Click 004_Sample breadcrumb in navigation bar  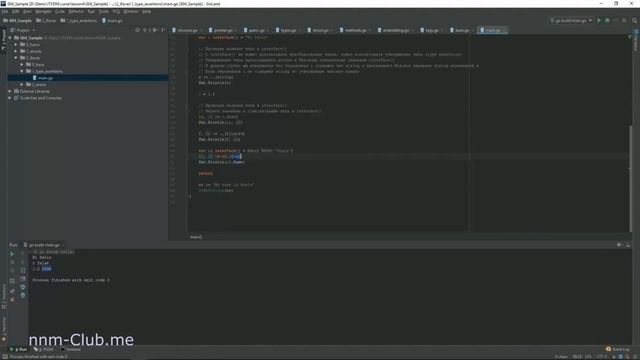click(18, 20)
